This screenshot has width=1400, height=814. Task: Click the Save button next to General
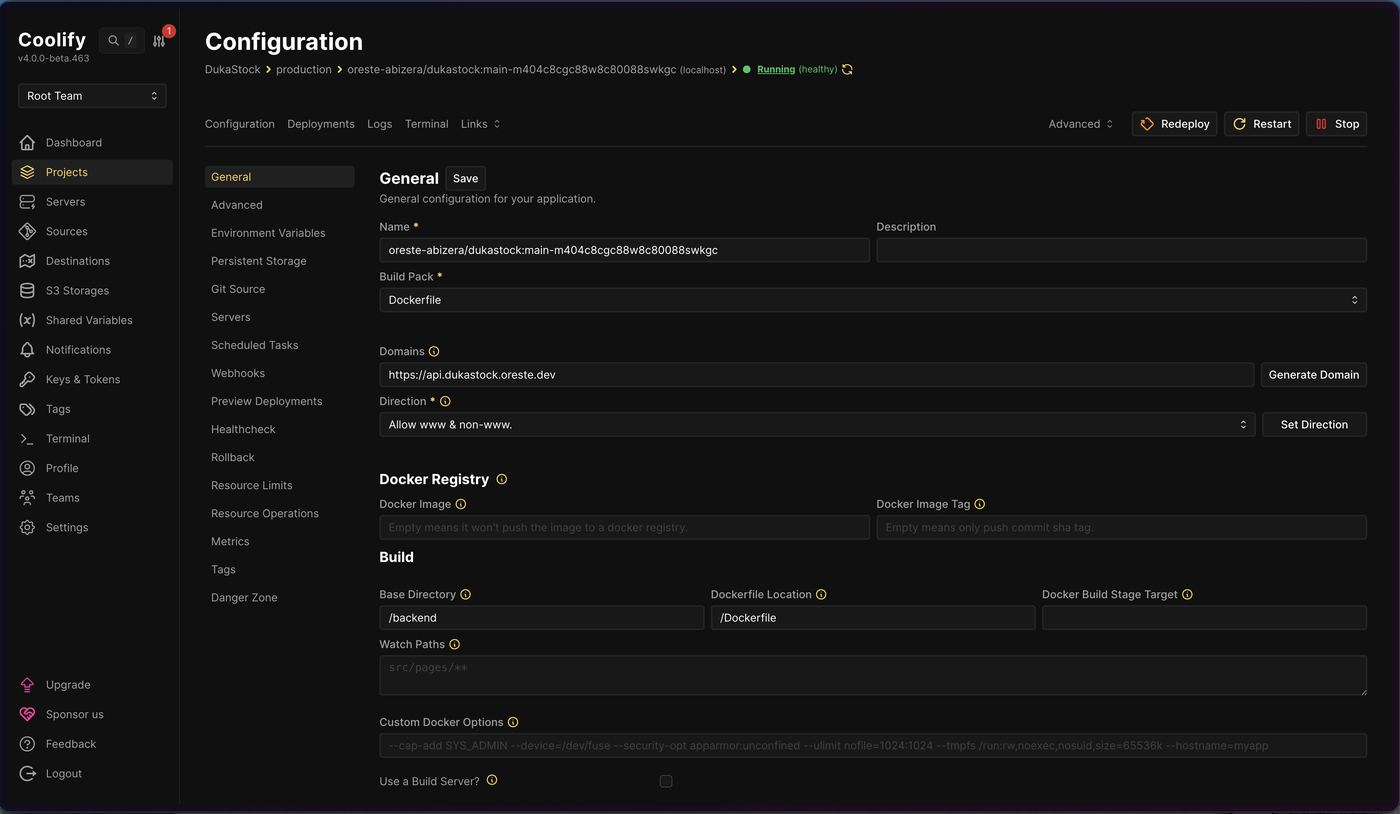click(x=466, y=178)
